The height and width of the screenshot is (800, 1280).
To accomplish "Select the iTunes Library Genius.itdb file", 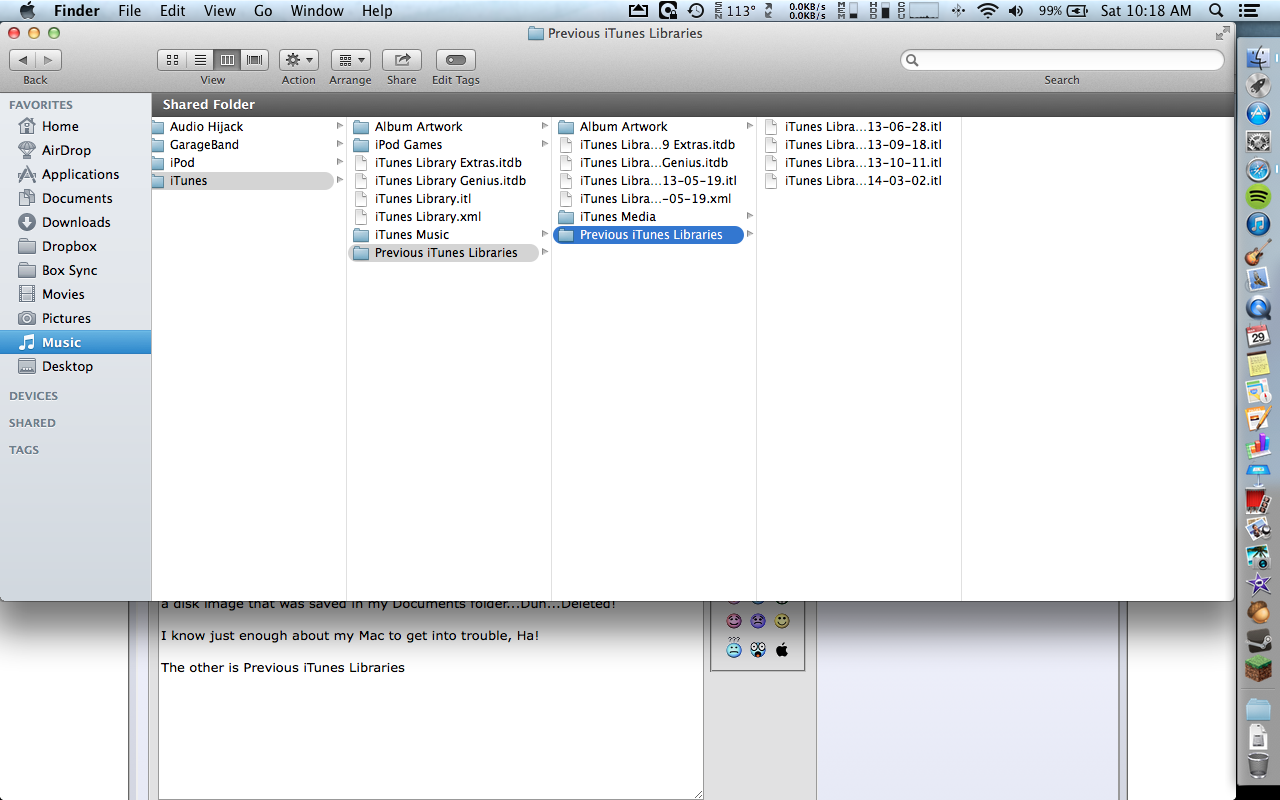I will click(x=448, y=181).
